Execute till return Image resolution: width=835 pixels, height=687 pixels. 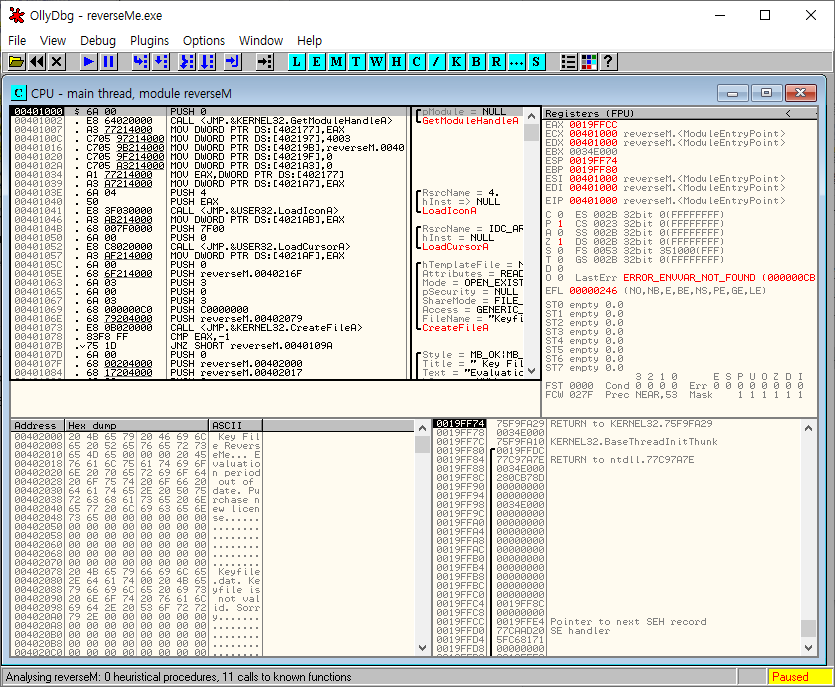point(233,62)
